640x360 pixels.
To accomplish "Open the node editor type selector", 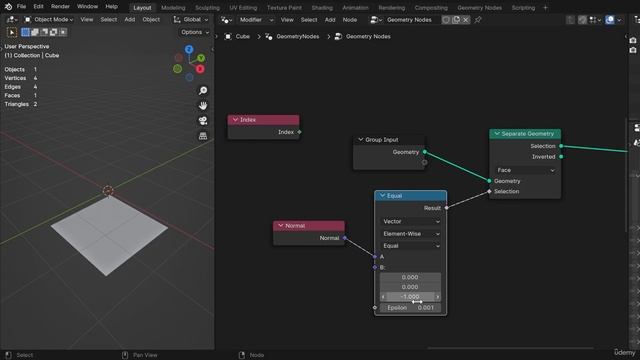I will [226, 20].
